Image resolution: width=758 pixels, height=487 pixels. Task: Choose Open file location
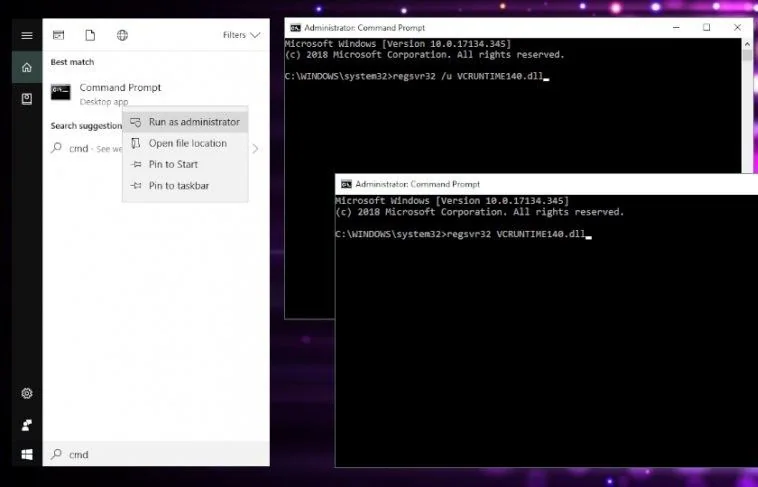tap(185, 143)
